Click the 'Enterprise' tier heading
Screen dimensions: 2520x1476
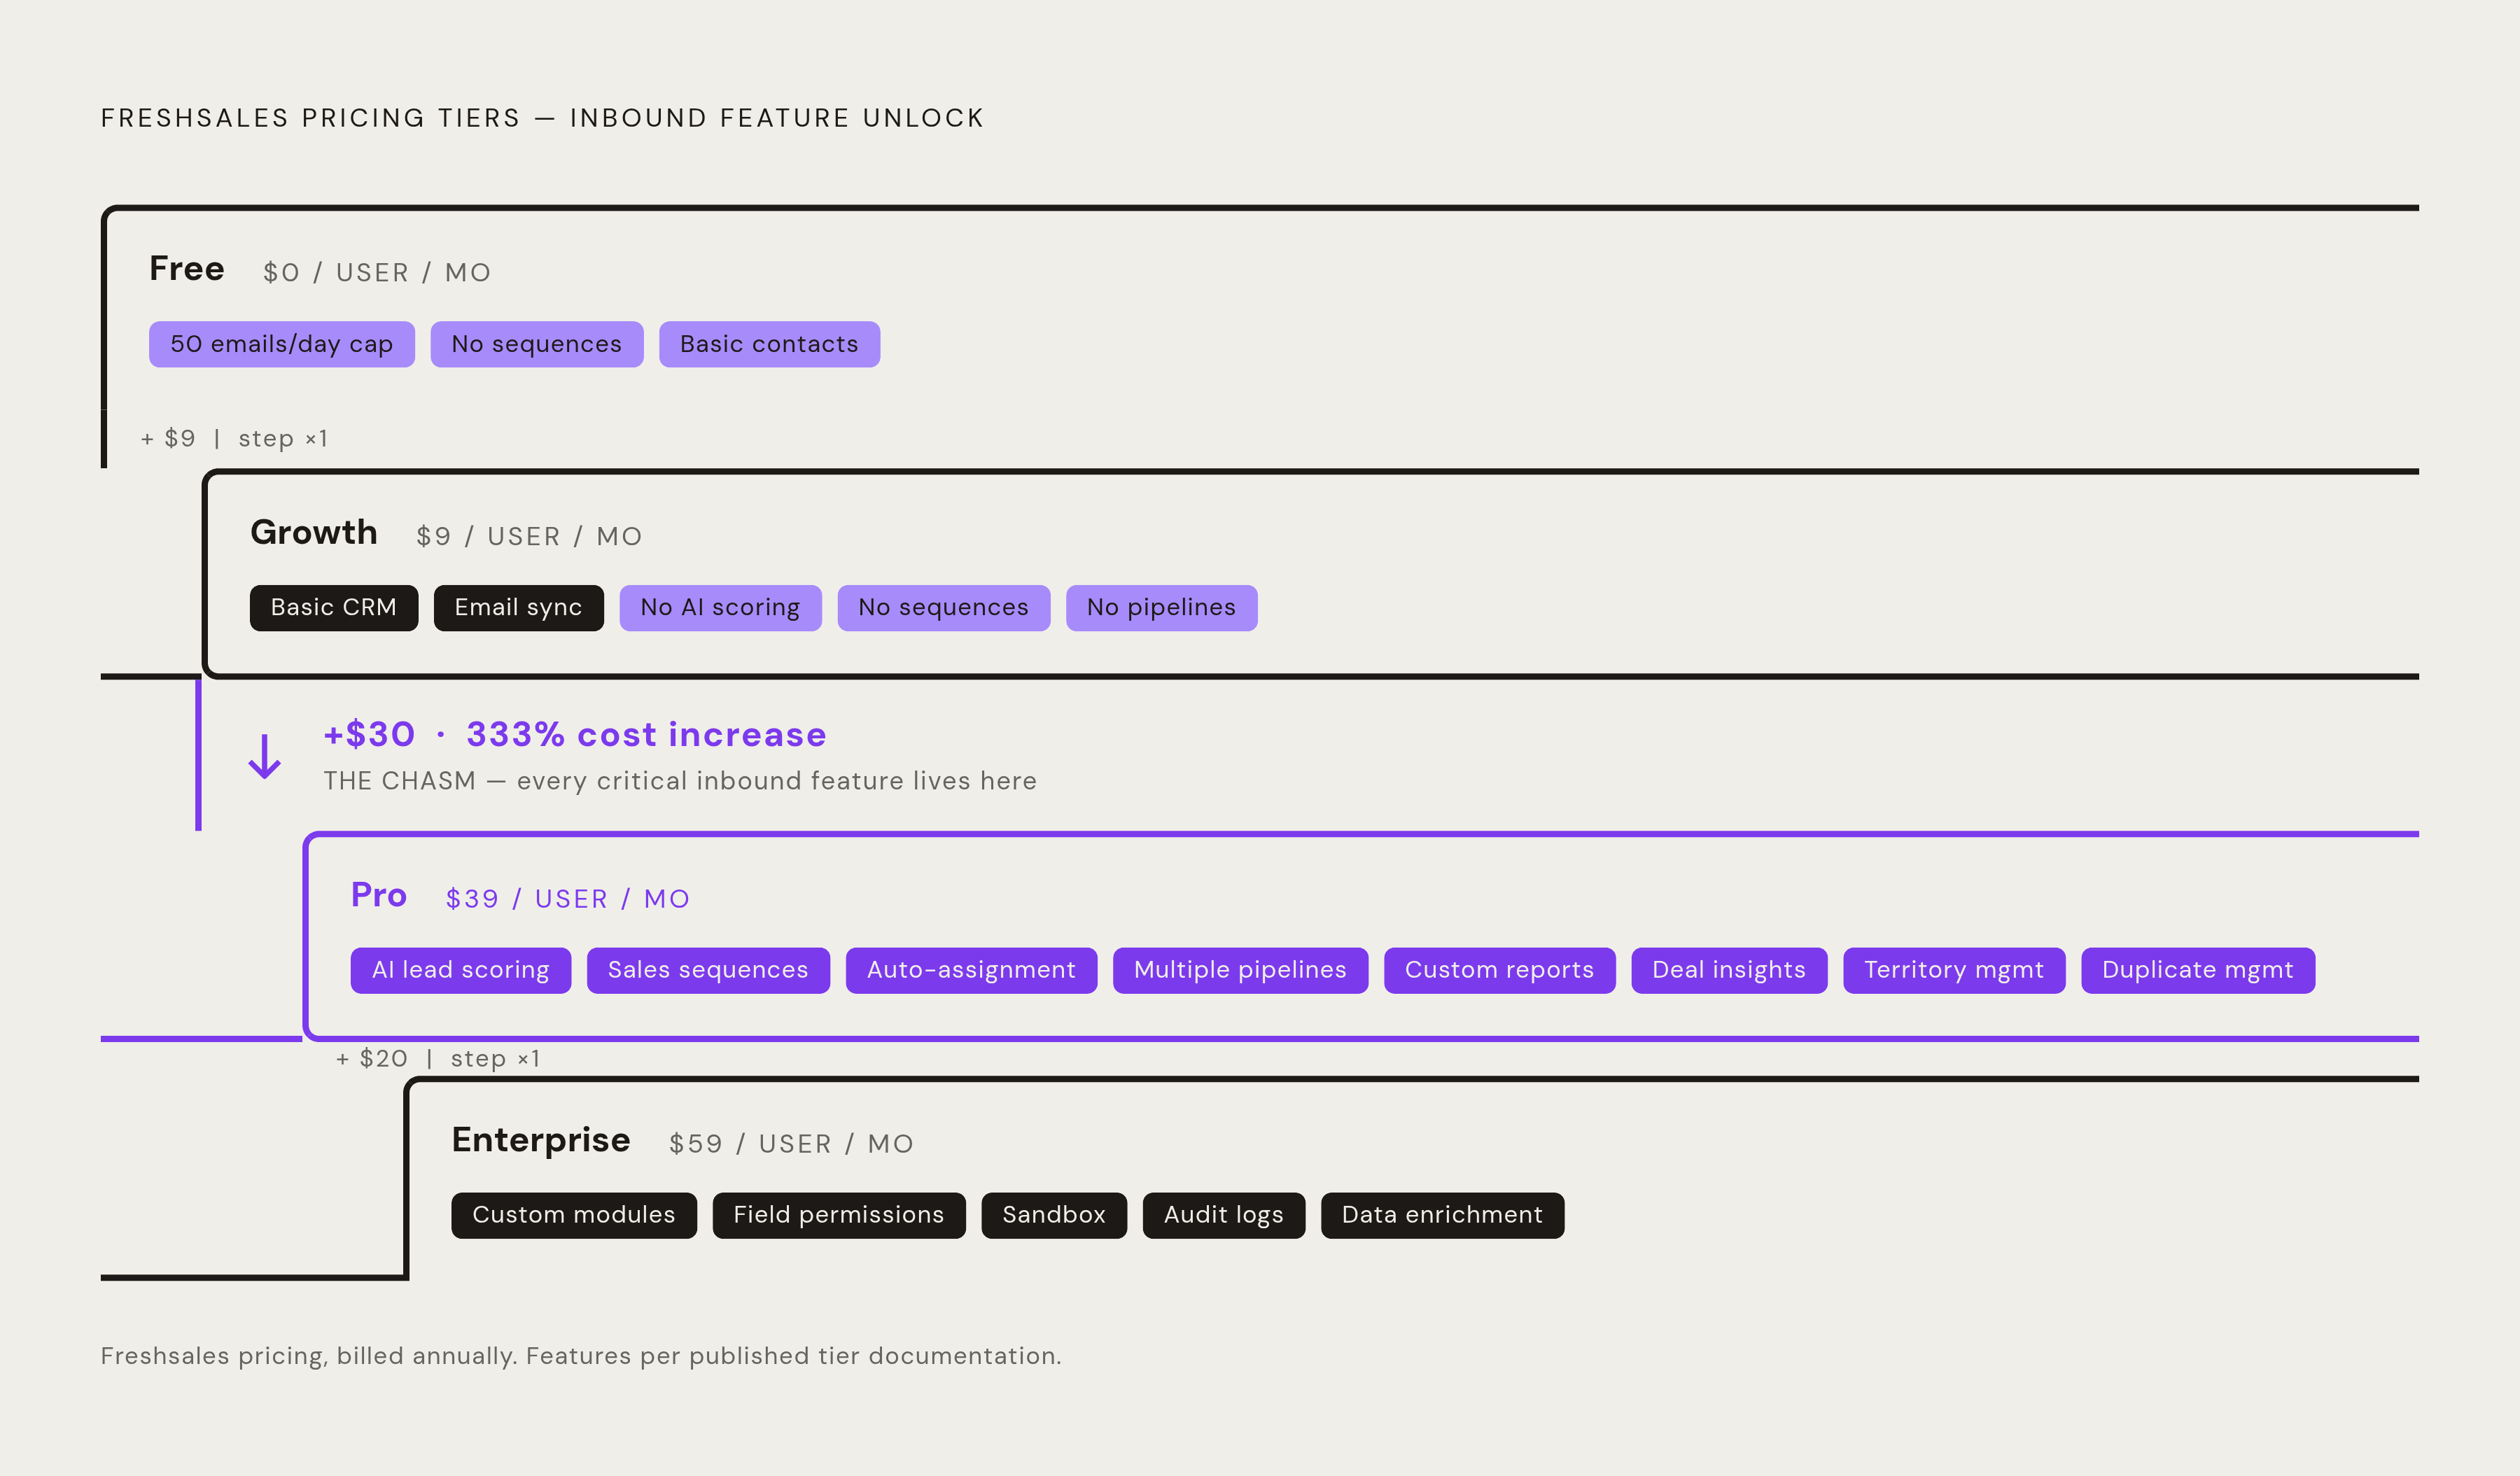point(541,1140)
